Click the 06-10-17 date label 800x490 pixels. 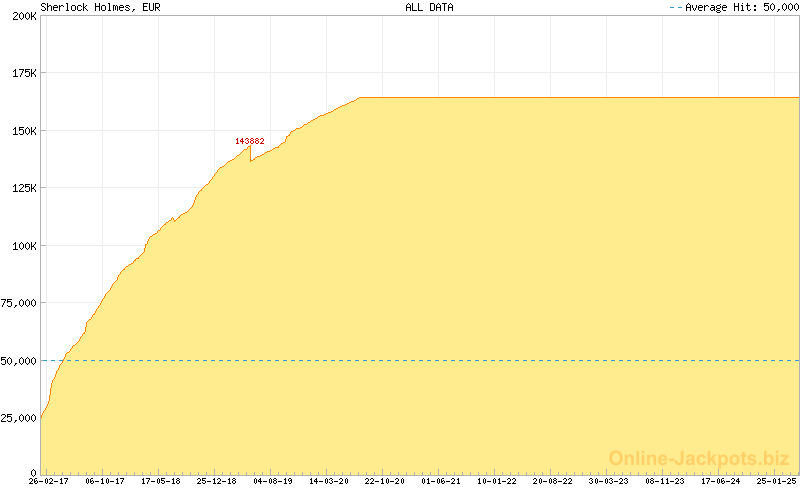pyautogui.click(x=104, y=481)
